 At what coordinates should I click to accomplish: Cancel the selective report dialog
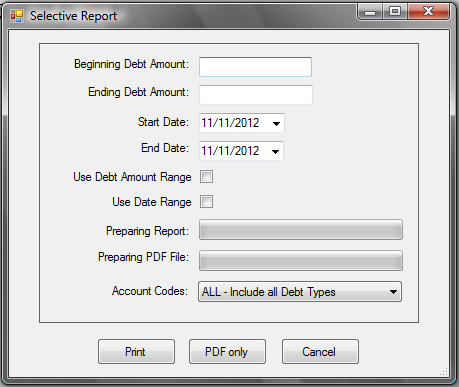coord(320,352)
